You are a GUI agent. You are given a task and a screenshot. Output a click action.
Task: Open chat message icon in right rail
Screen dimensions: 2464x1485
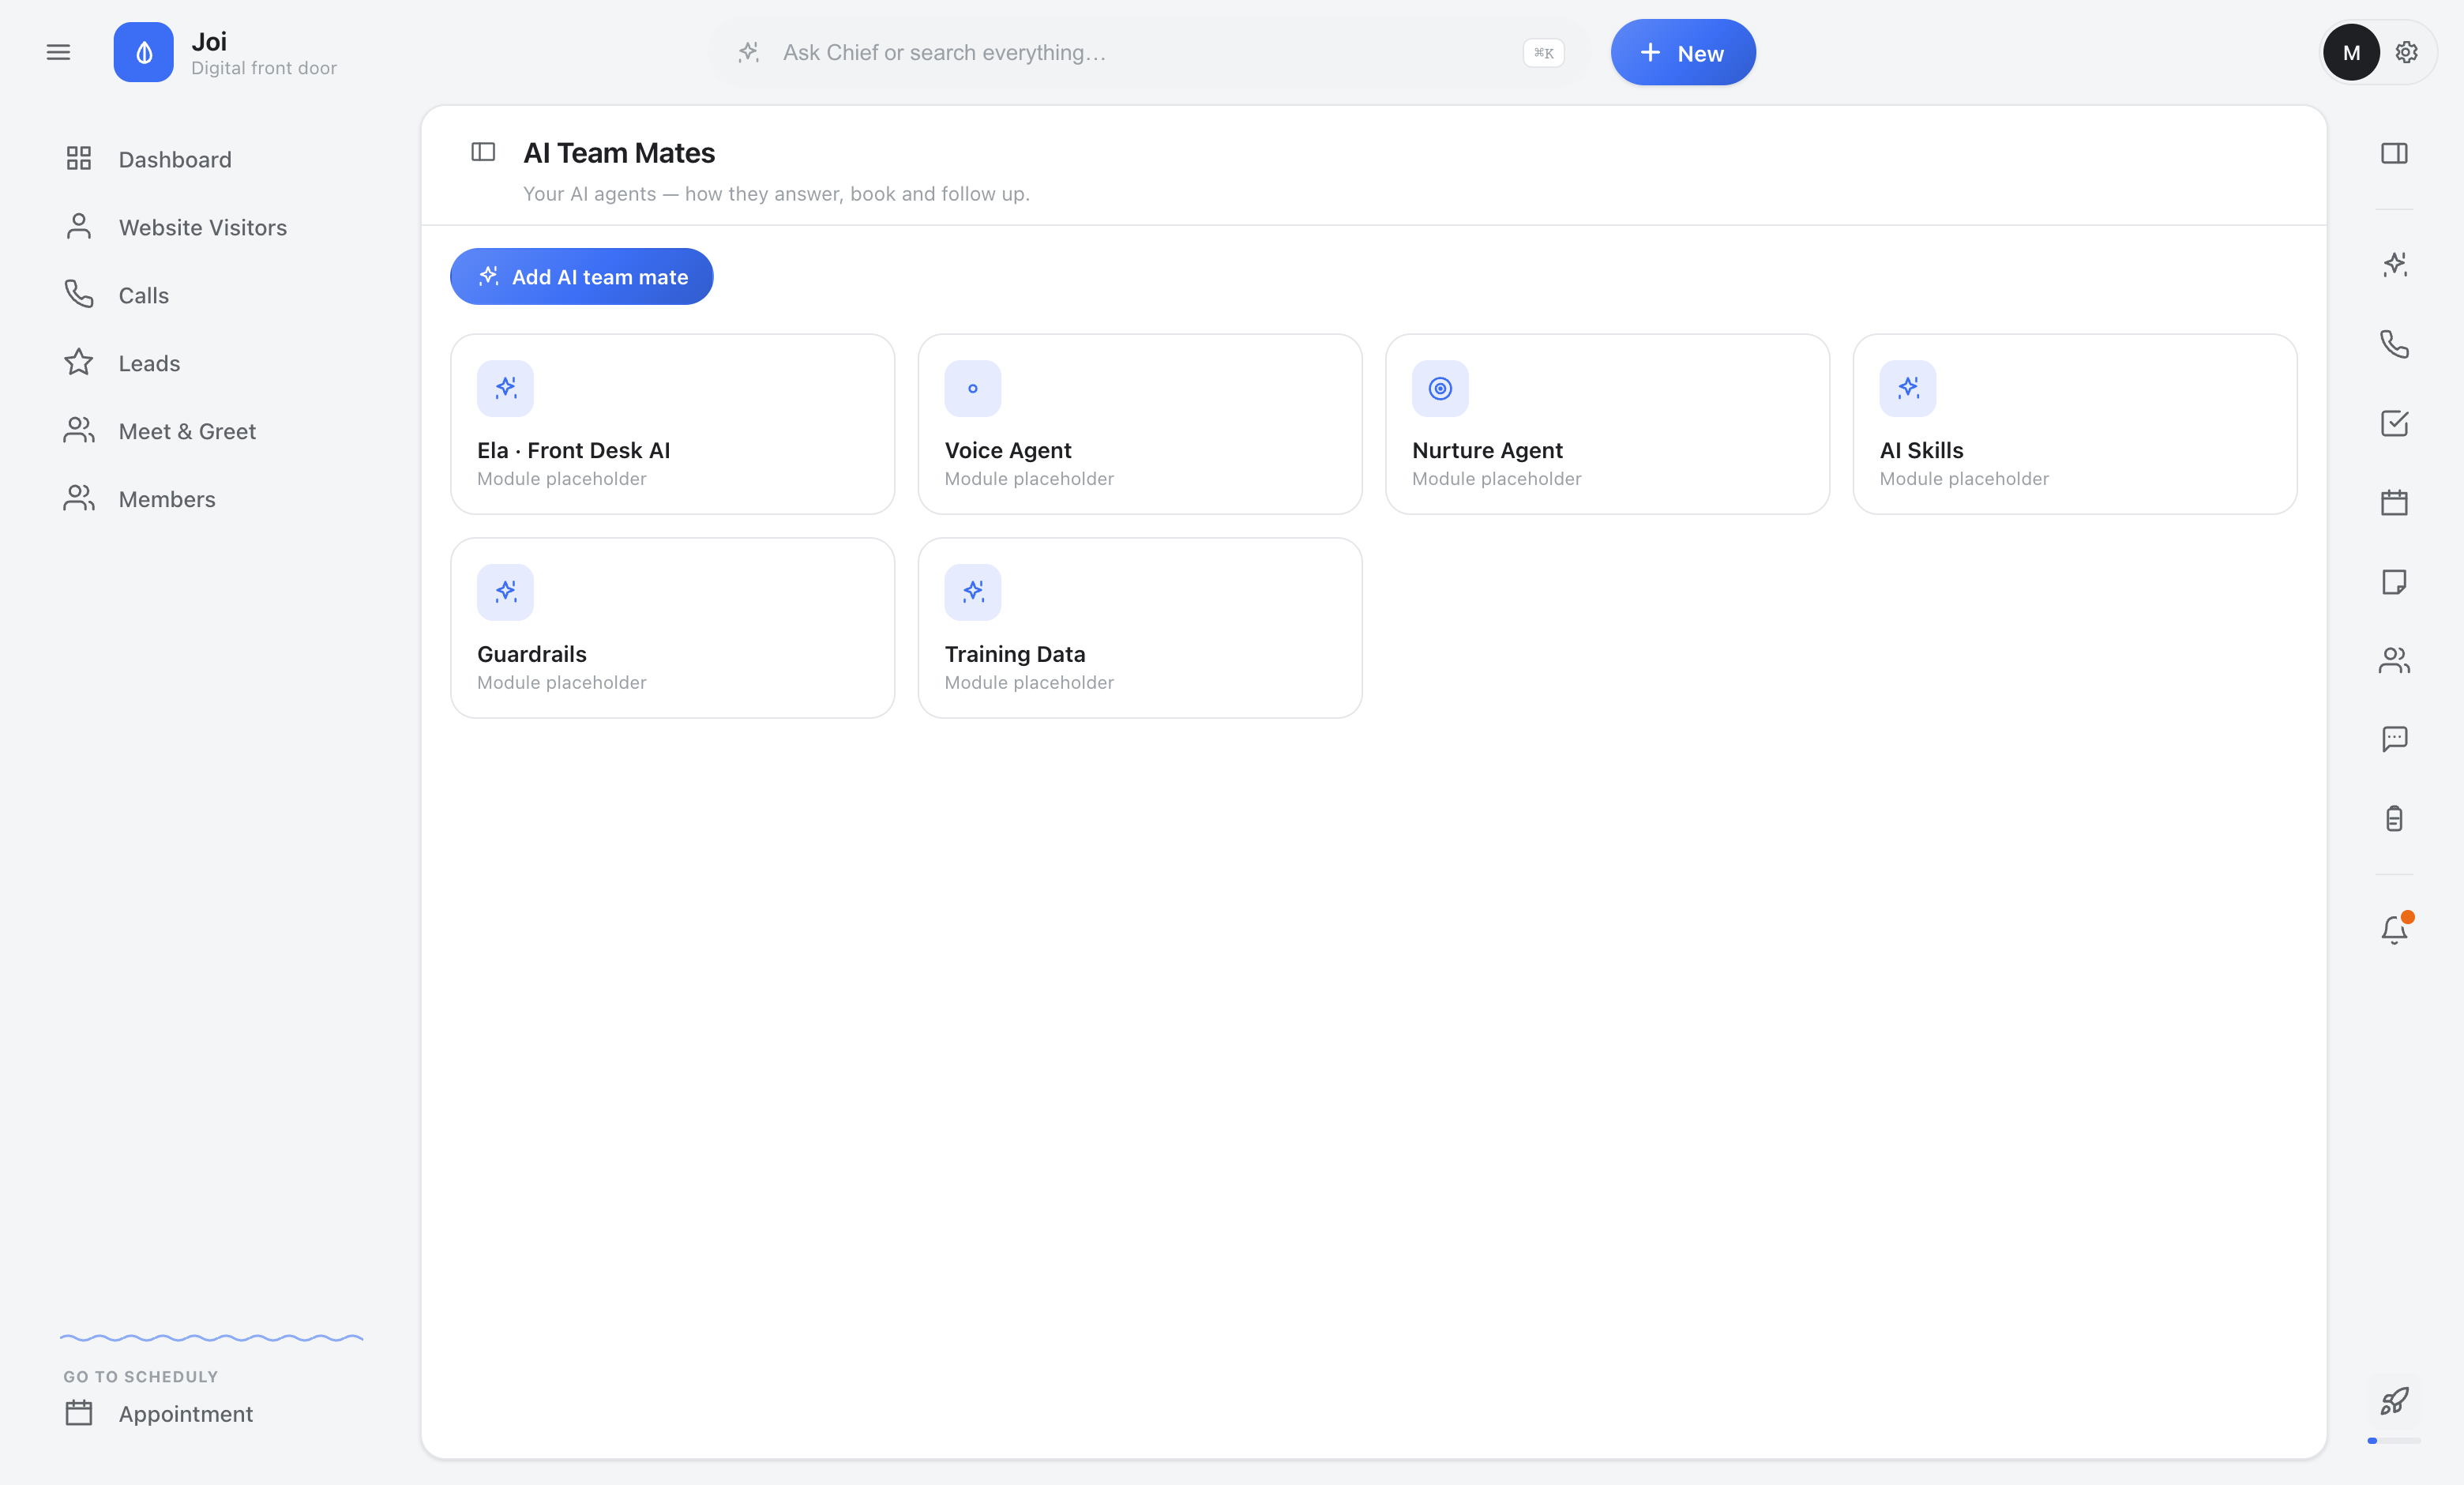2394,739
